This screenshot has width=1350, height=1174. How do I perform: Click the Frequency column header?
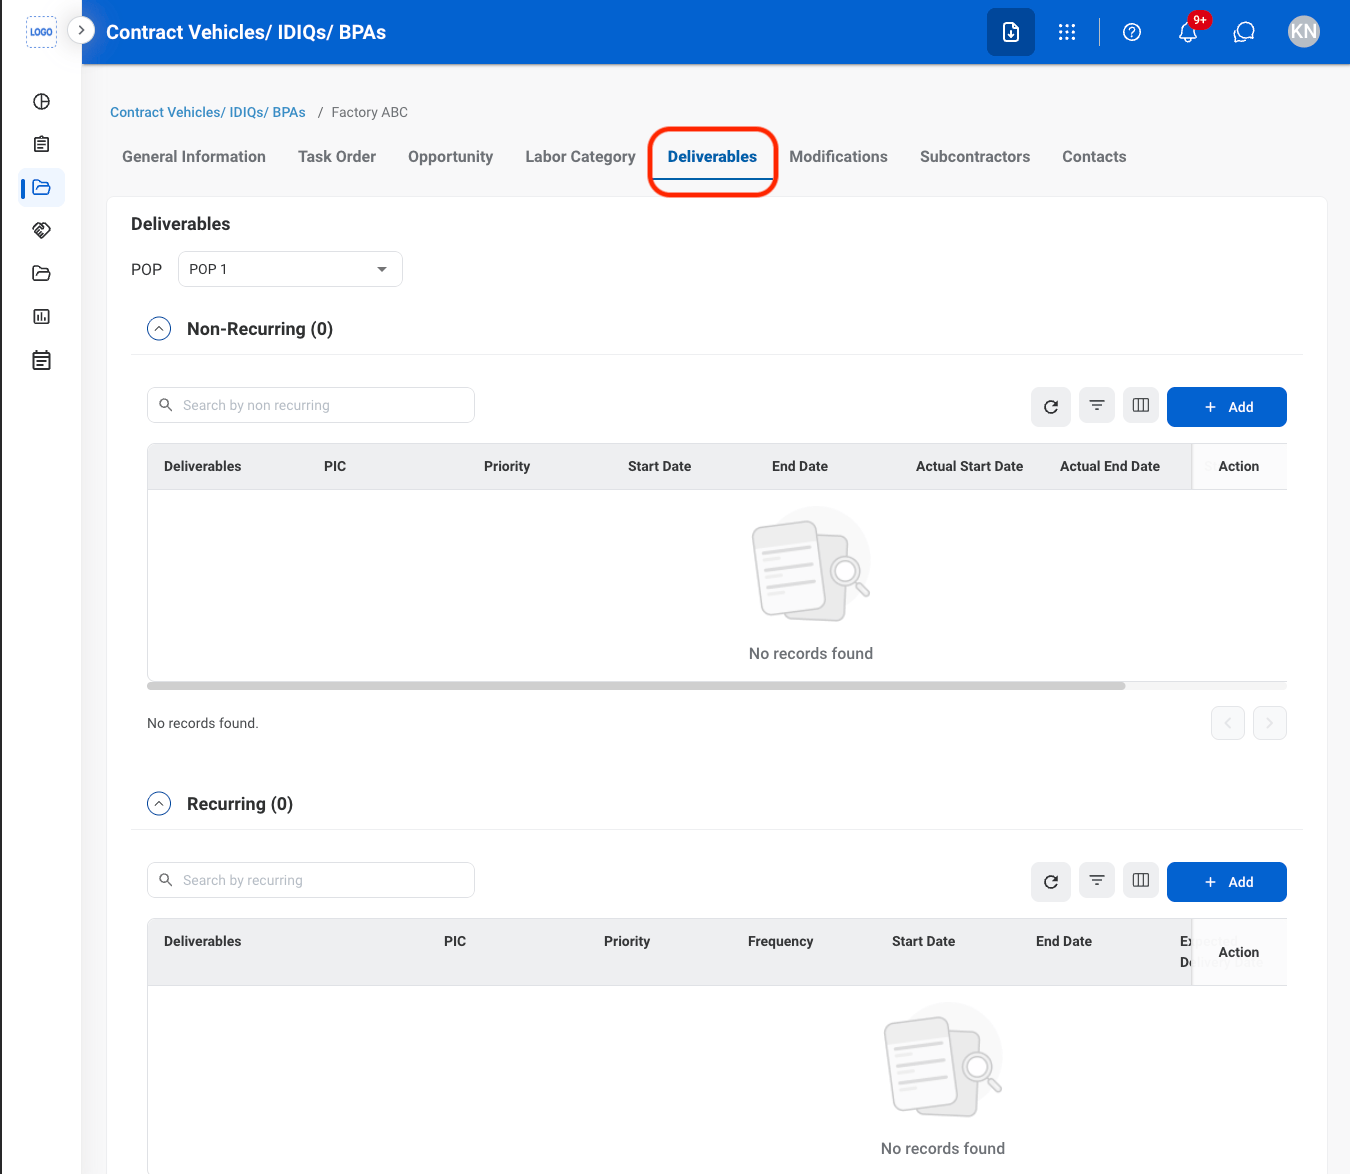780,941
